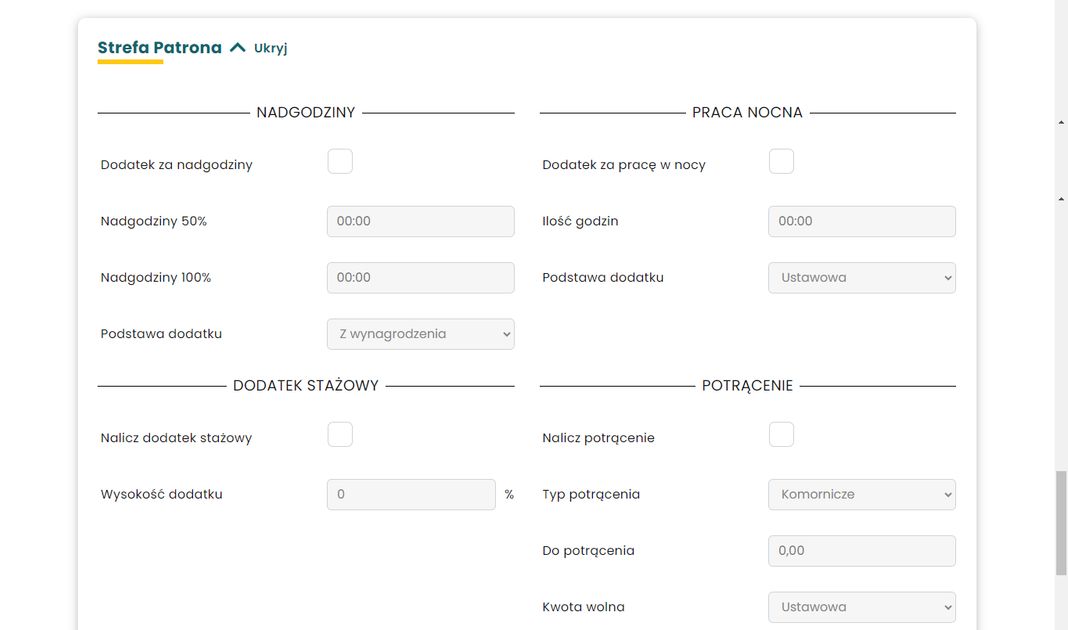Click the Ukryj link
Image resolution: width=1068 pixels, height=630 pixels.
(270, 48)
